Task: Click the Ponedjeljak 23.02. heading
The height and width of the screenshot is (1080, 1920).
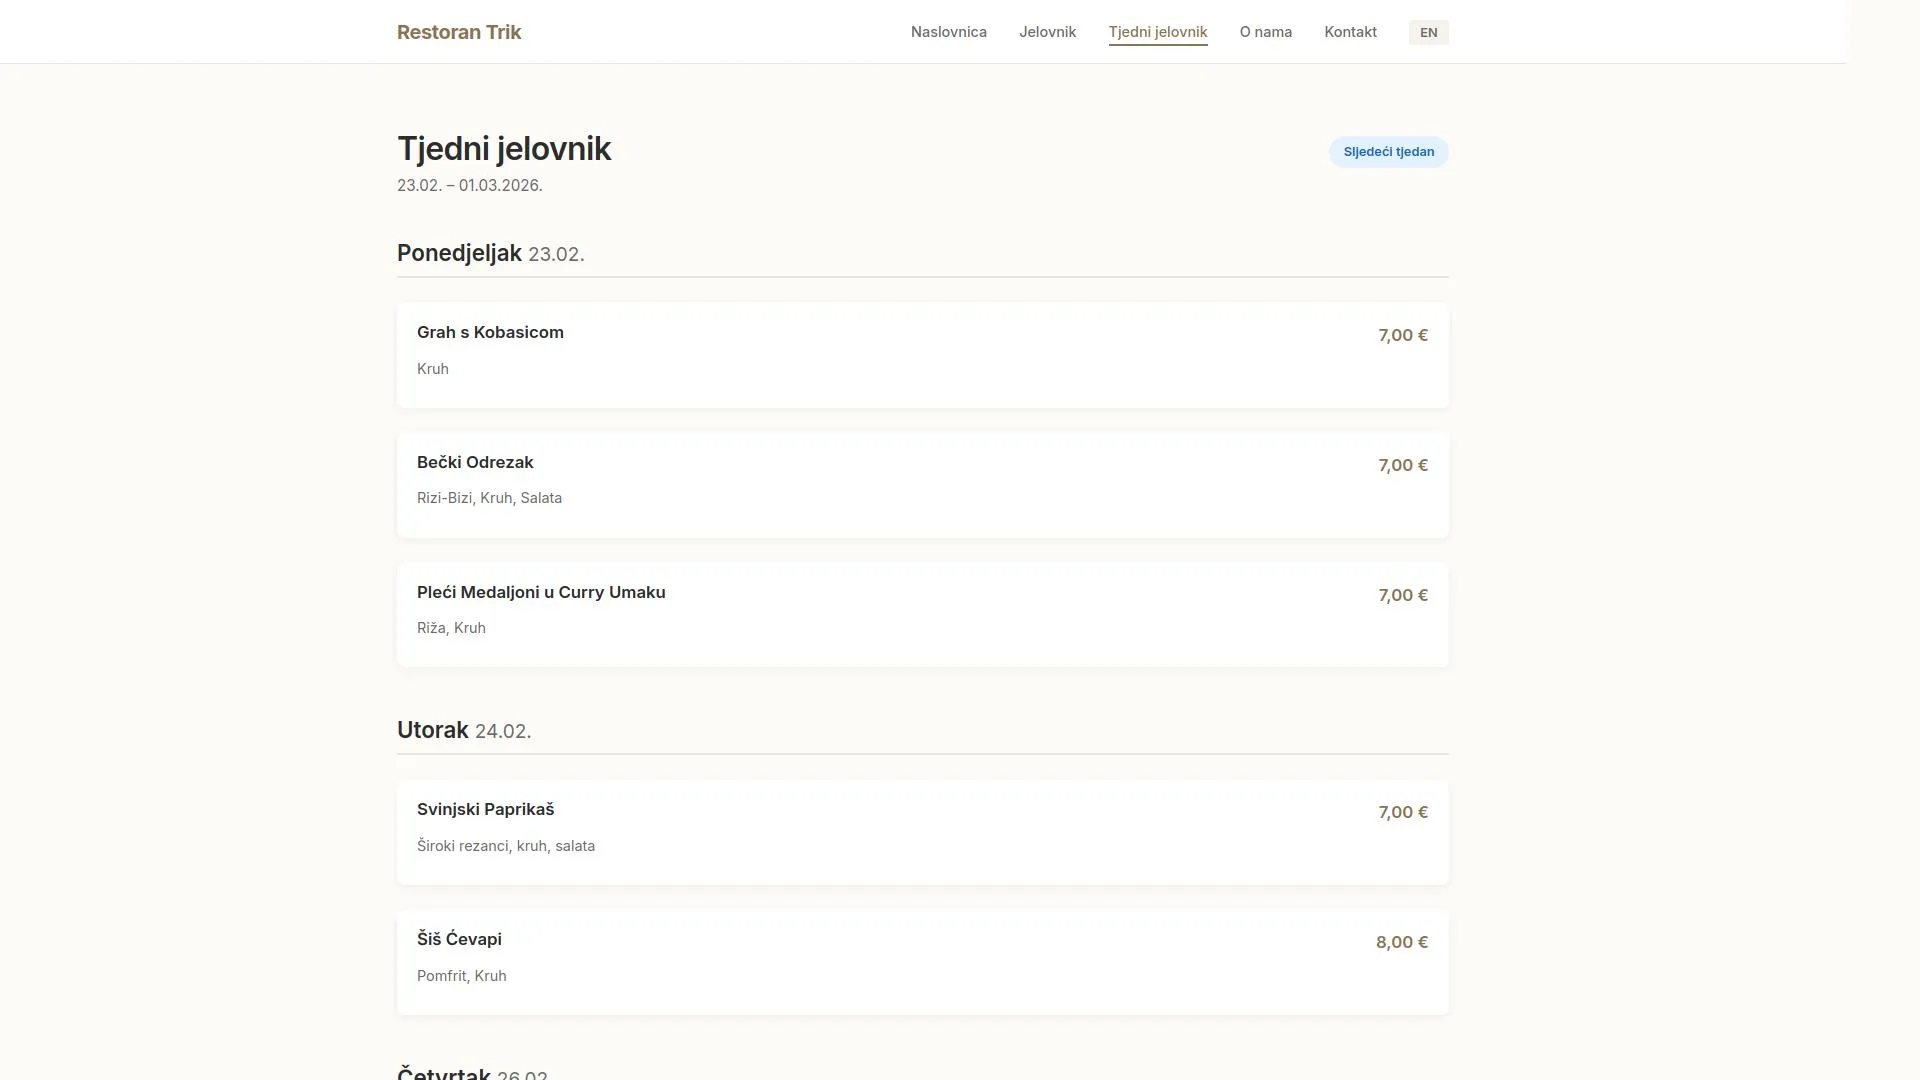Action: pos(490,254)
